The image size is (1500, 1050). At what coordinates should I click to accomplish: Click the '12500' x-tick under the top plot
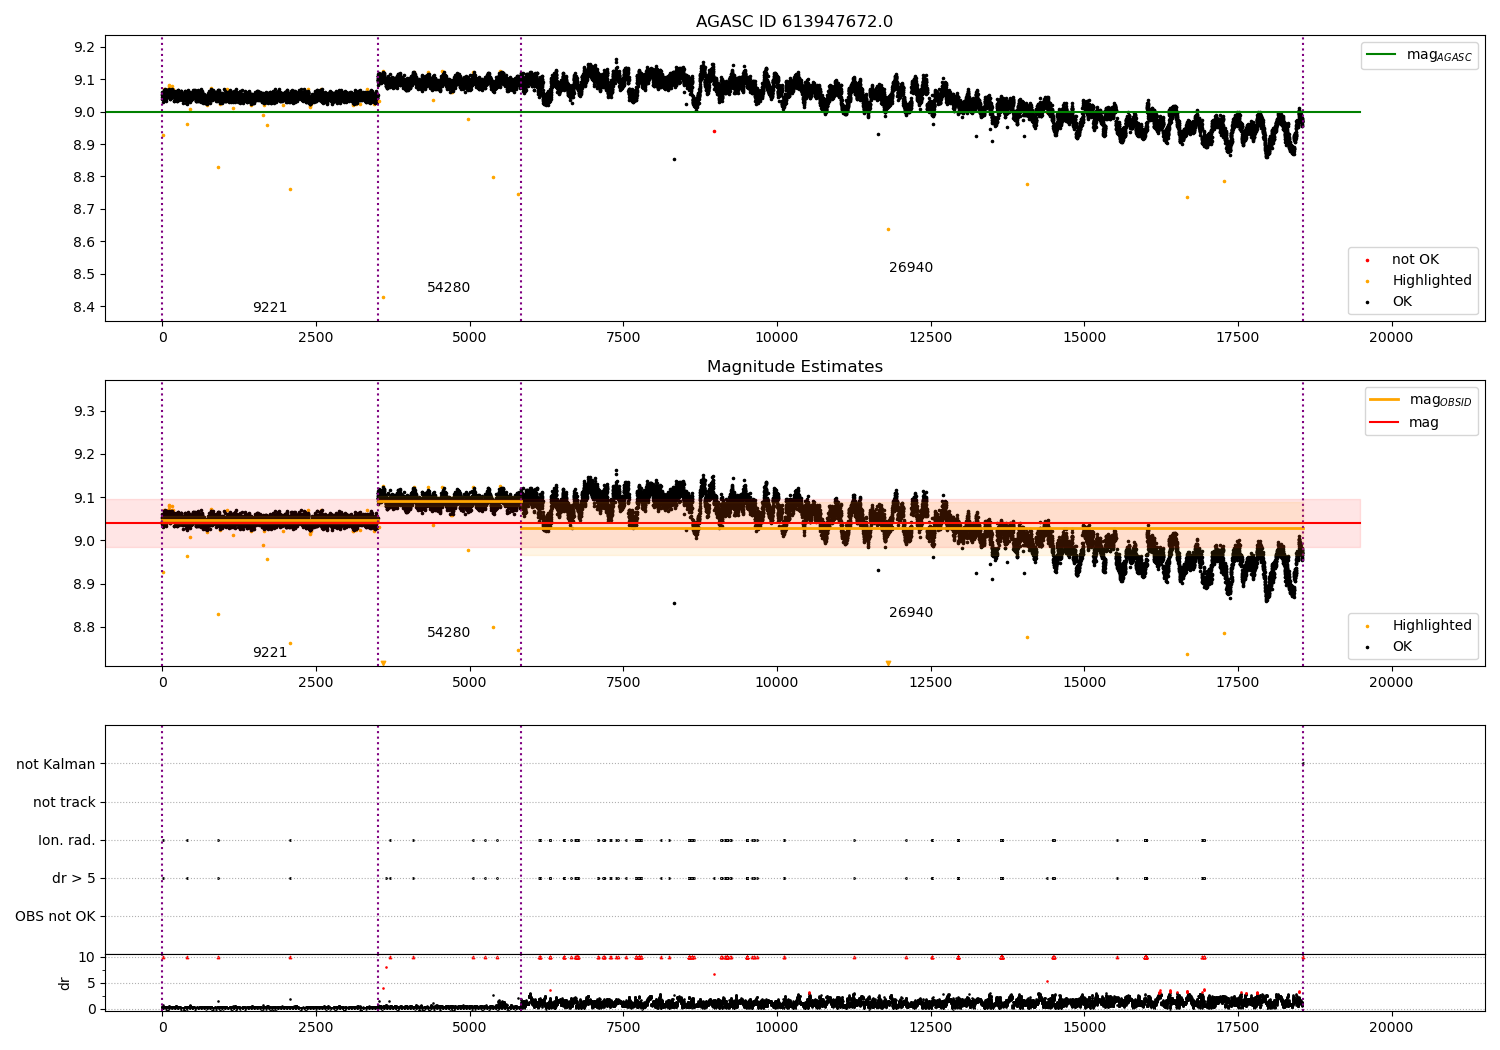tap(930, 338)
